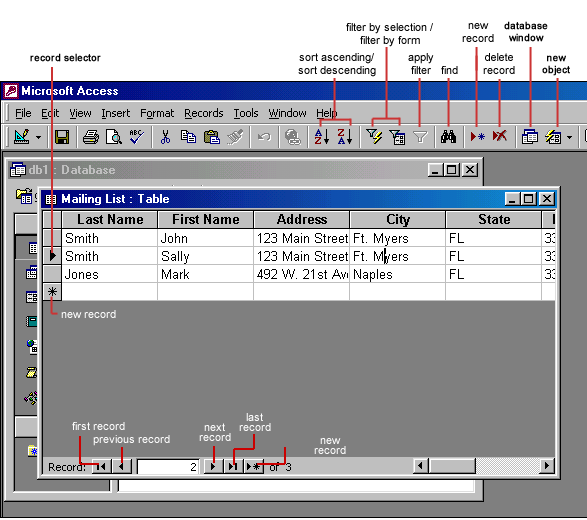This screenshot has height=520, width=587.
Task: Click the Delete Record toolbar icon
Action: [x=500, y=136]
